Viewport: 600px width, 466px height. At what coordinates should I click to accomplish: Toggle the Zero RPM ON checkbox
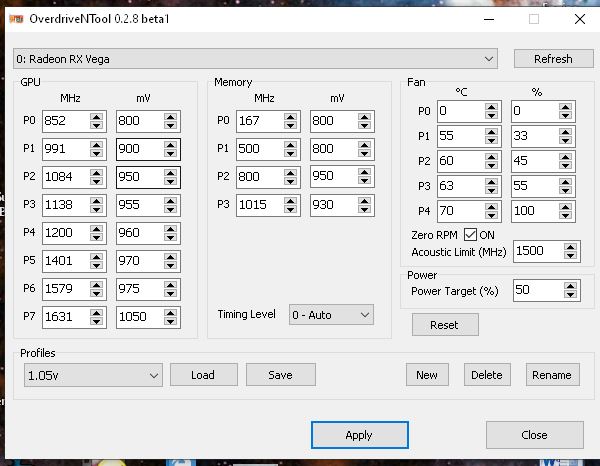[470, 235]
